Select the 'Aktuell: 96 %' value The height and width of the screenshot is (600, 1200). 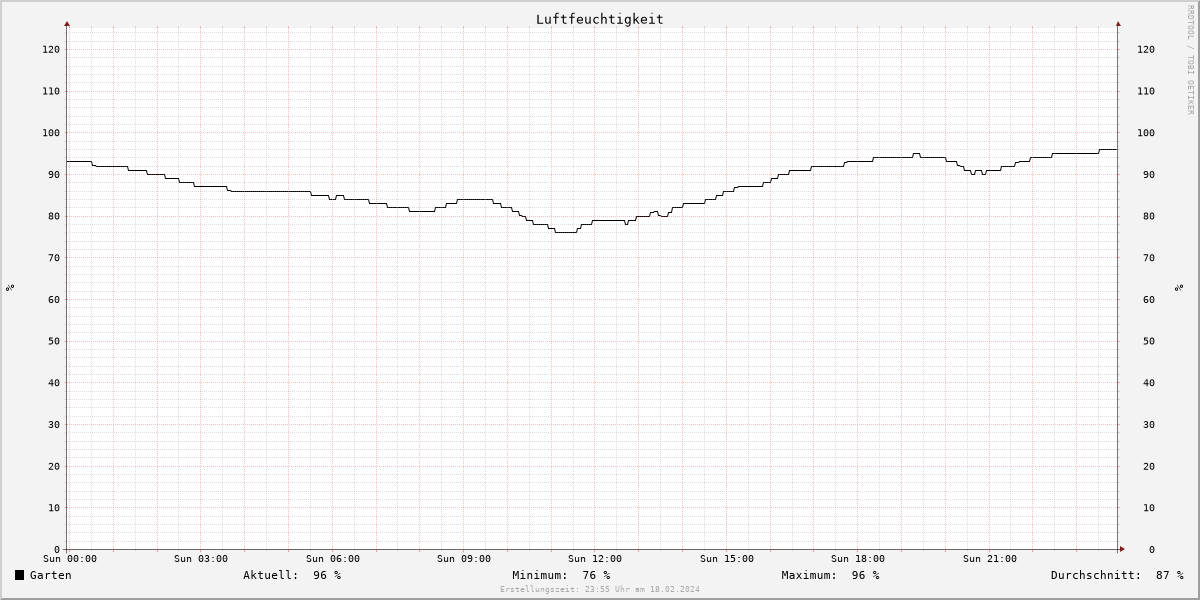point(292,575)
